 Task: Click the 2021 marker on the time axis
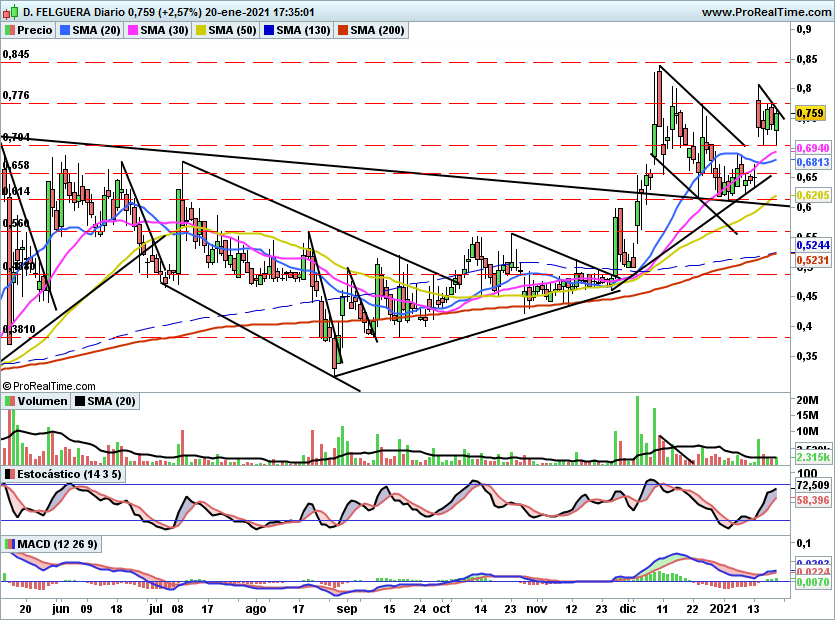coord(723,609)
